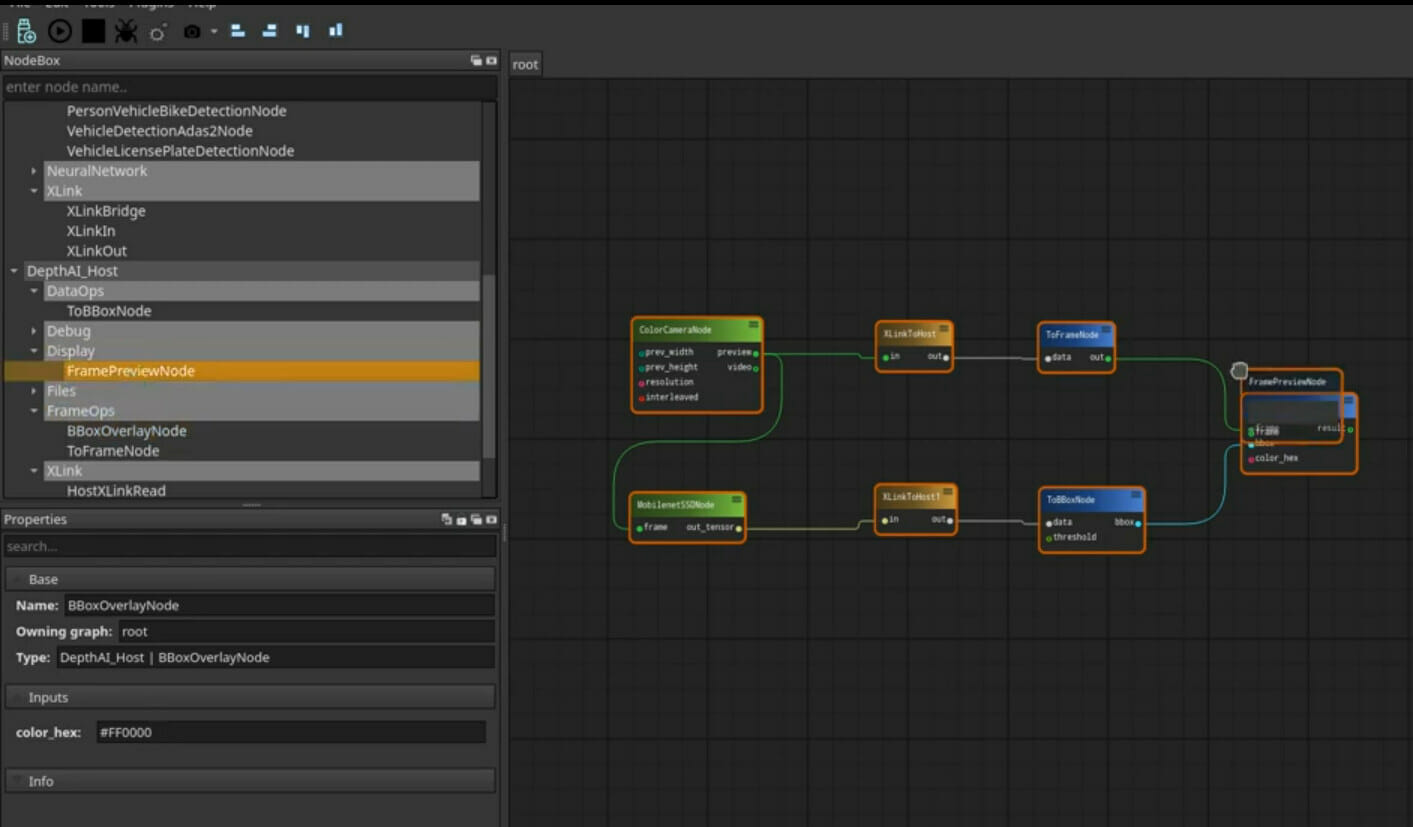Close the NodeBox panel
Viewport: 1413px width, 827px height.
pyautogui.click(x=491, y=61)
